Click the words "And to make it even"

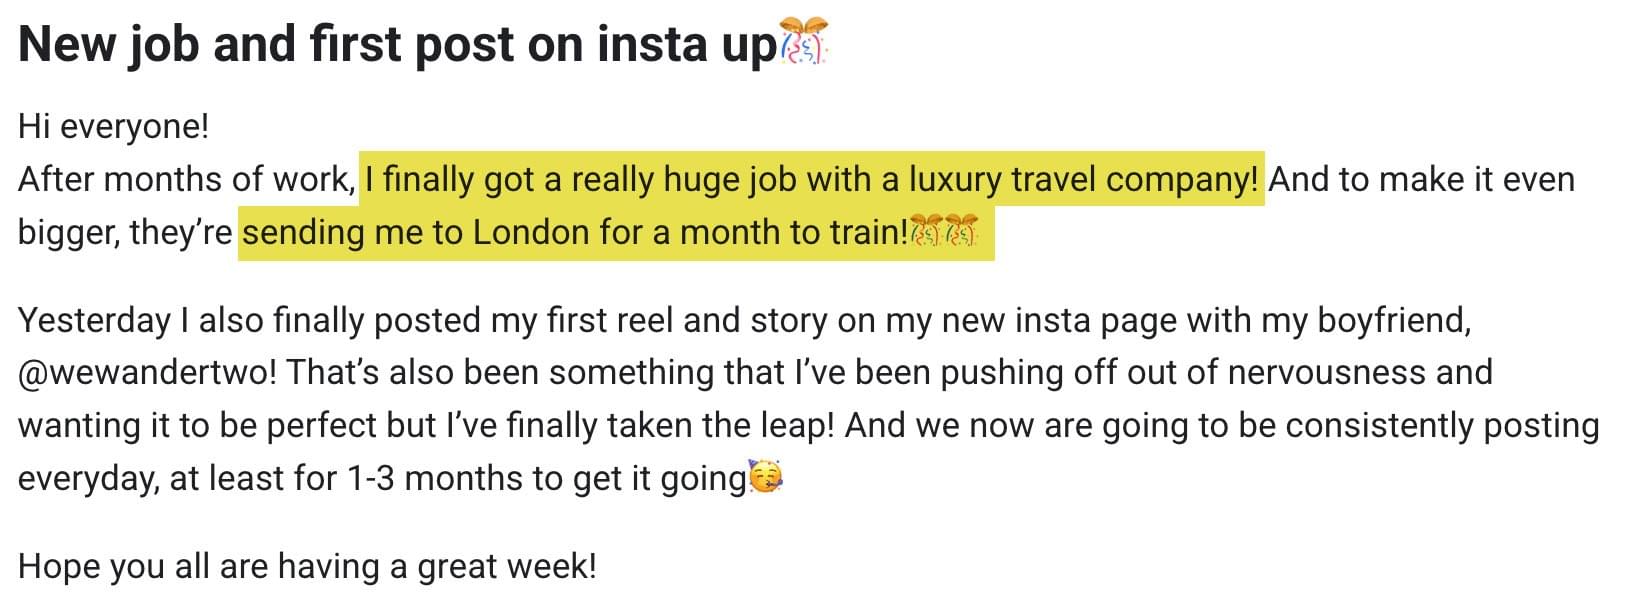(1422, 179)
